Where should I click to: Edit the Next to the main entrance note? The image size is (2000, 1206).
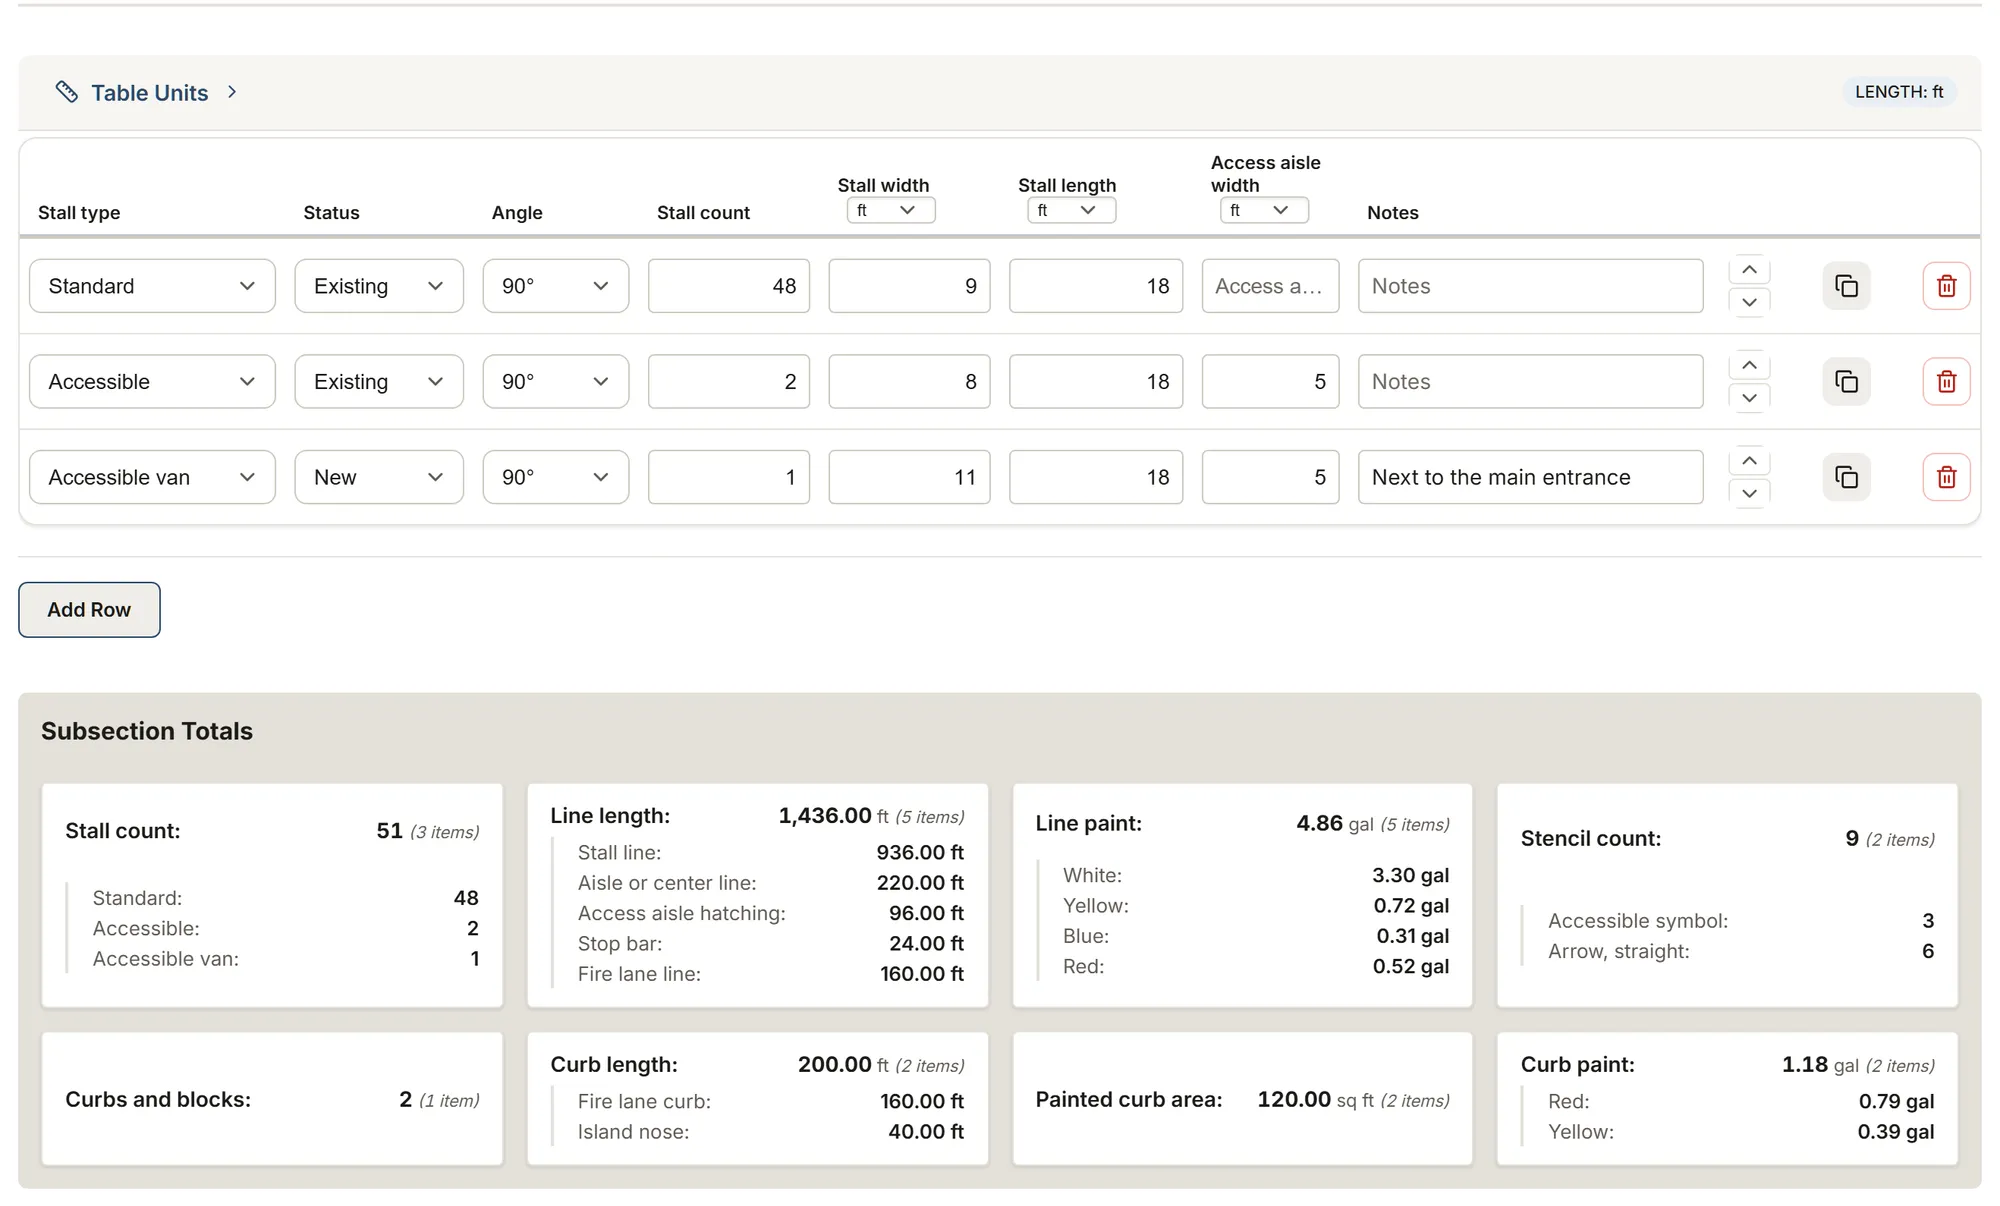[1531, 477]
